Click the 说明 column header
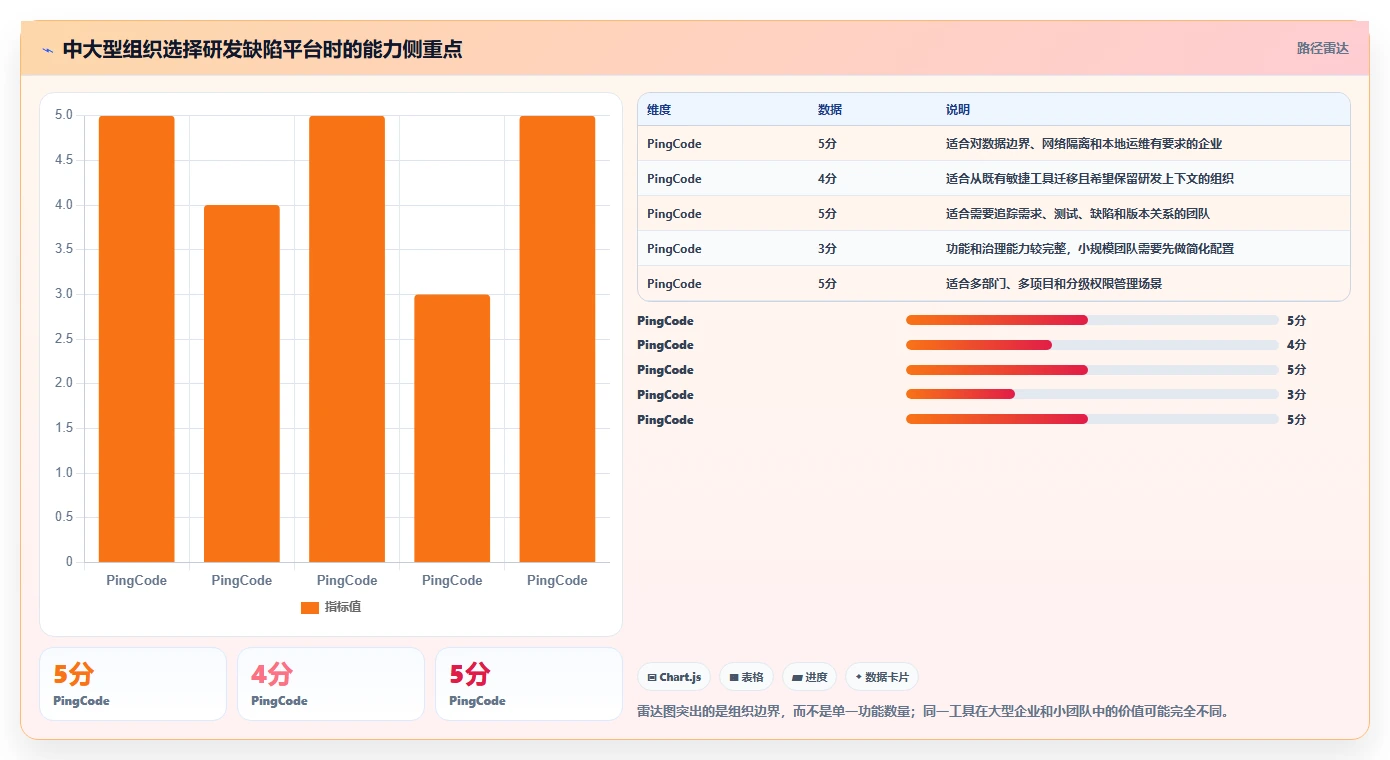The width and height of the screenshot is (1390, 760). coord(958,110)
